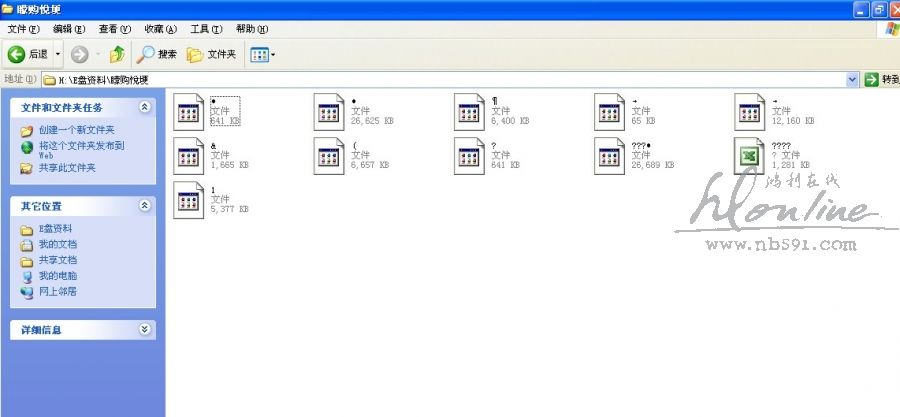
Task: Open the Search (搜索) tool
Action: [x=156, y=54]
